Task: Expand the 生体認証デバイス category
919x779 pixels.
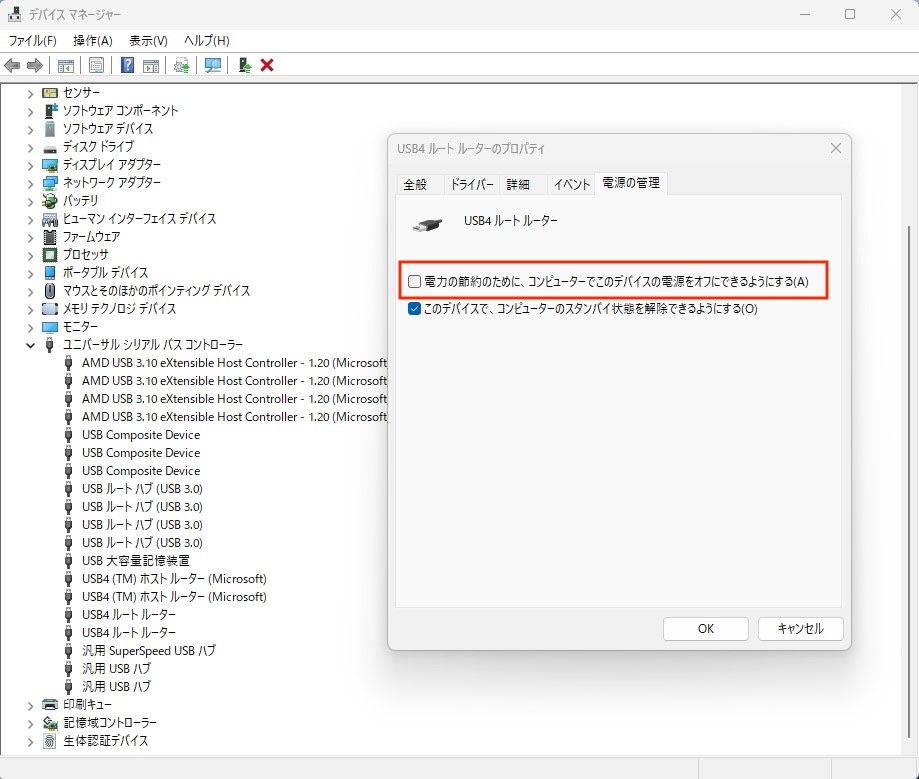Action: pyautogui.click(x=30, y=741)
